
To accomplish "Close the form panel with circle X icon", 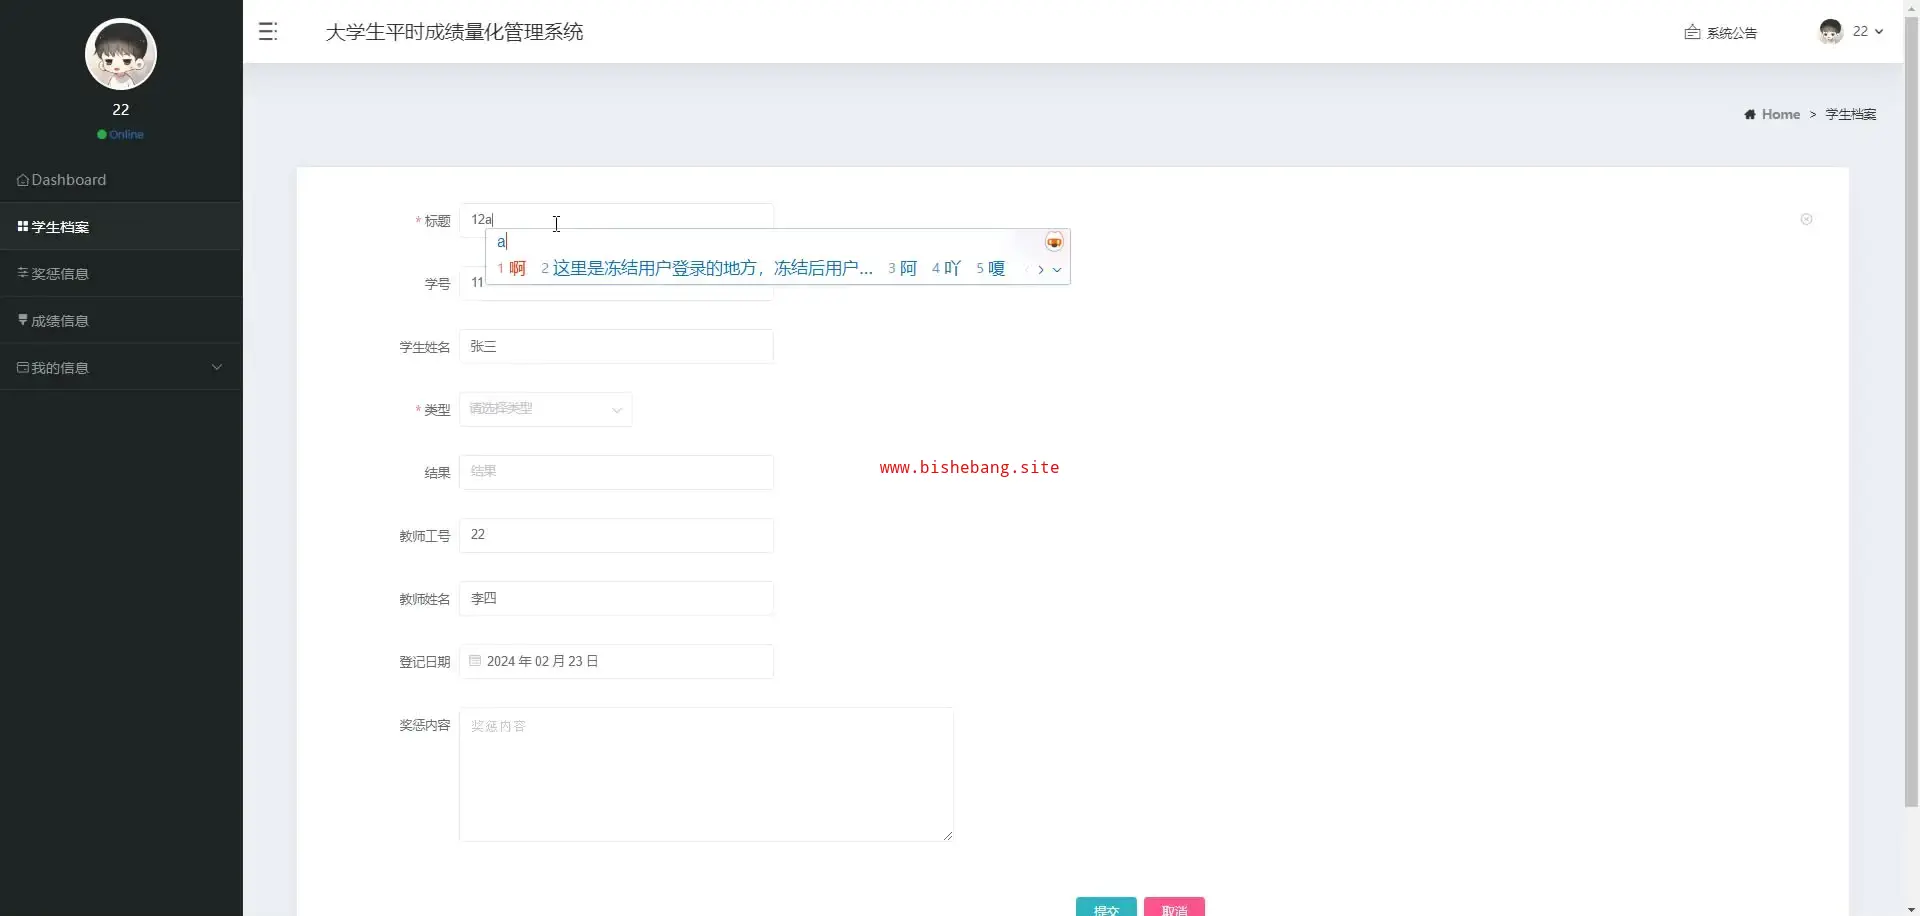I will (x=1806, y=219).
